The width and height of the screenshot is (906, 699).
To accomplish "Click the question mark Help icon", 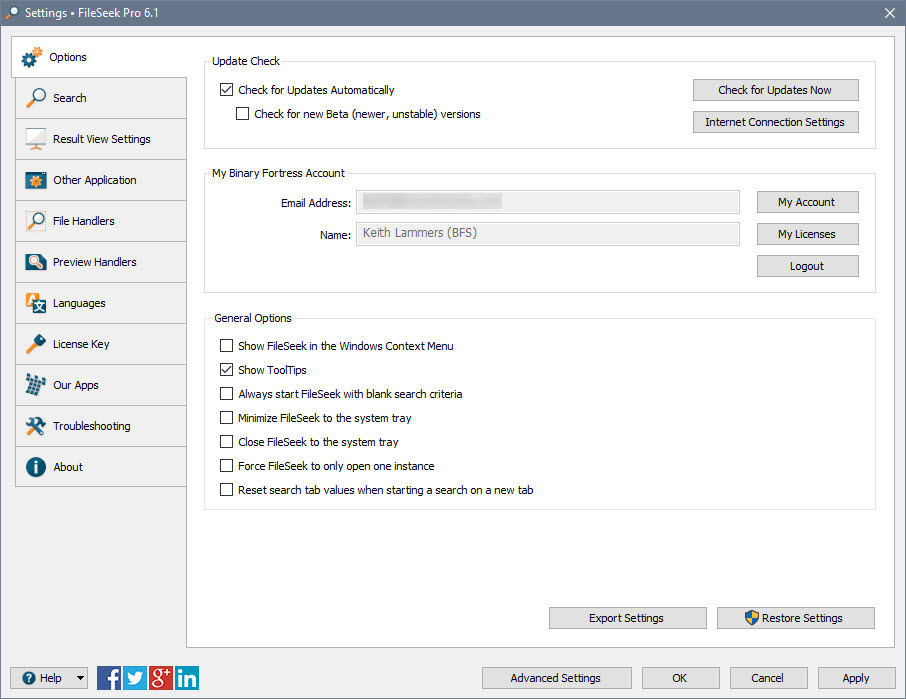I will pyautogui.click(x=29, y=678).
